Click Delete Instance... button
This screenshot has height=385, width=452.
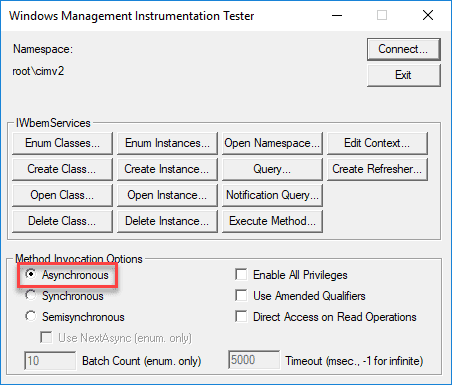click(167, 221)
